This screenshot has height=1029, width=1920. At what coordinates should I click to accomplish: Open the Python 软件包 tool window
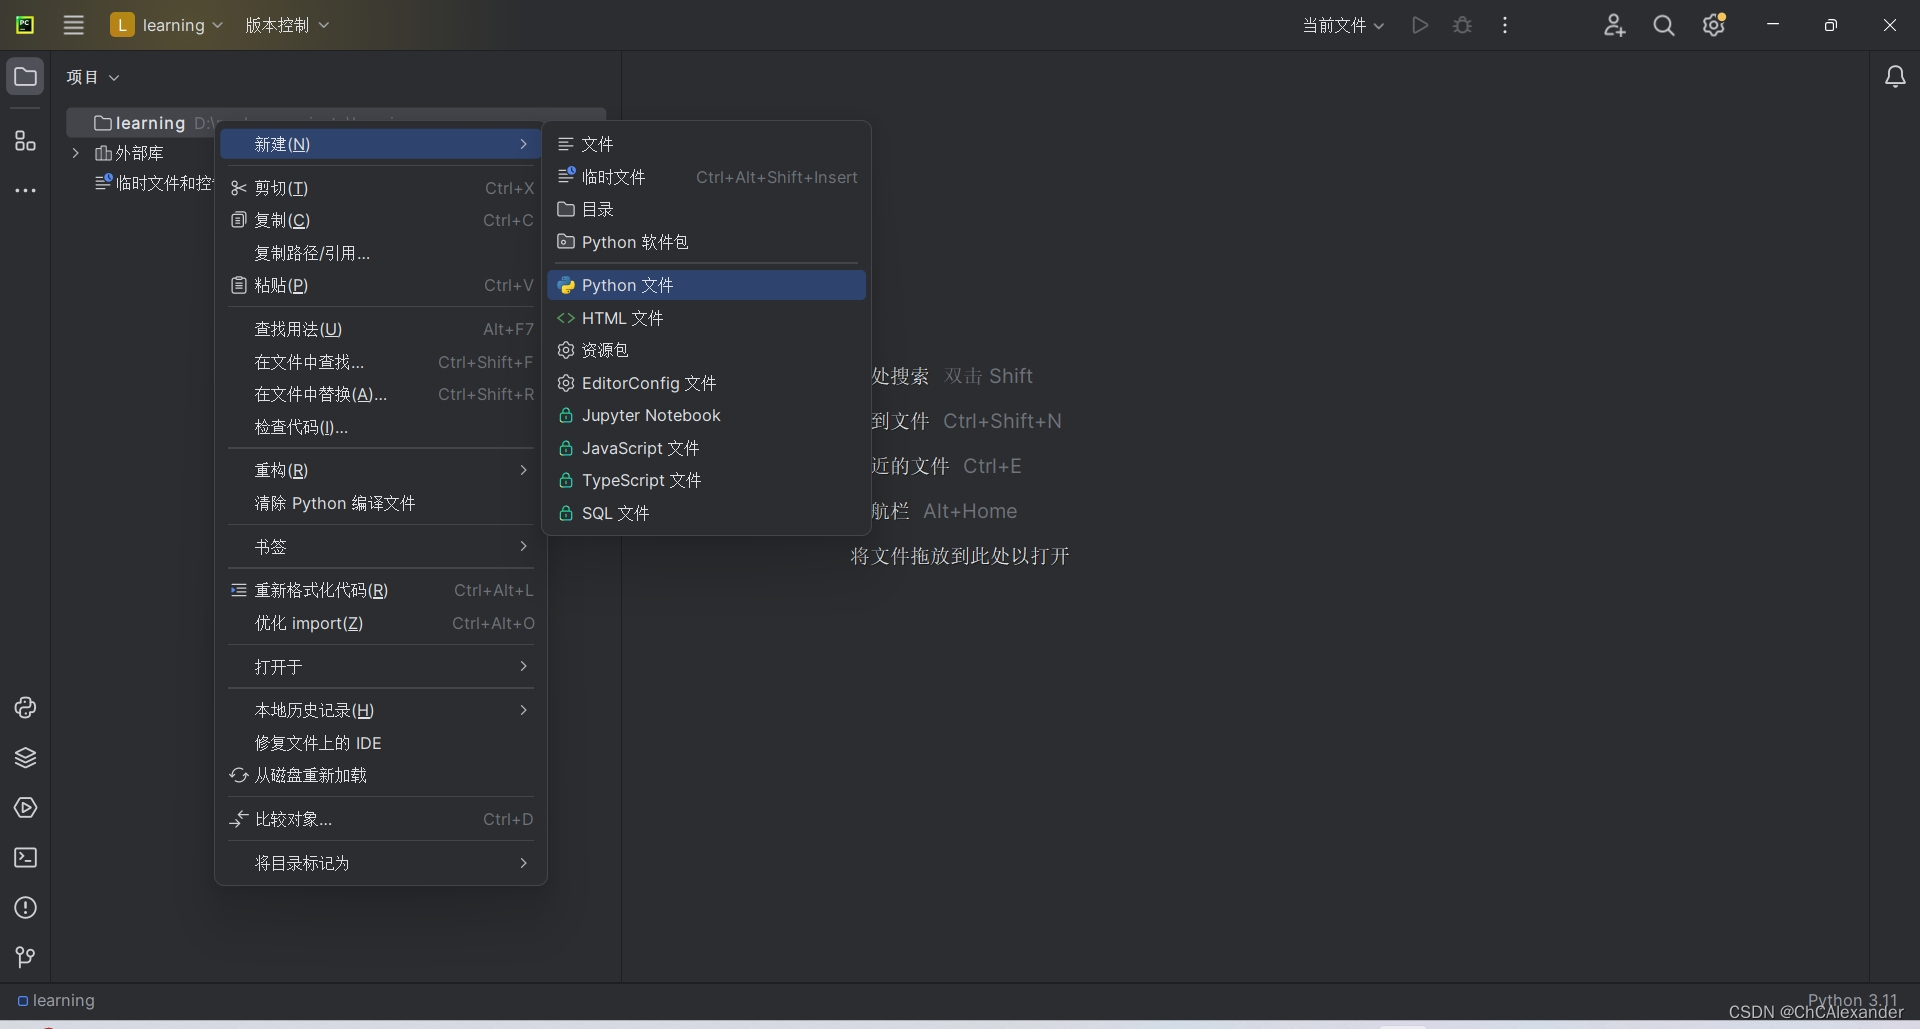25,759
